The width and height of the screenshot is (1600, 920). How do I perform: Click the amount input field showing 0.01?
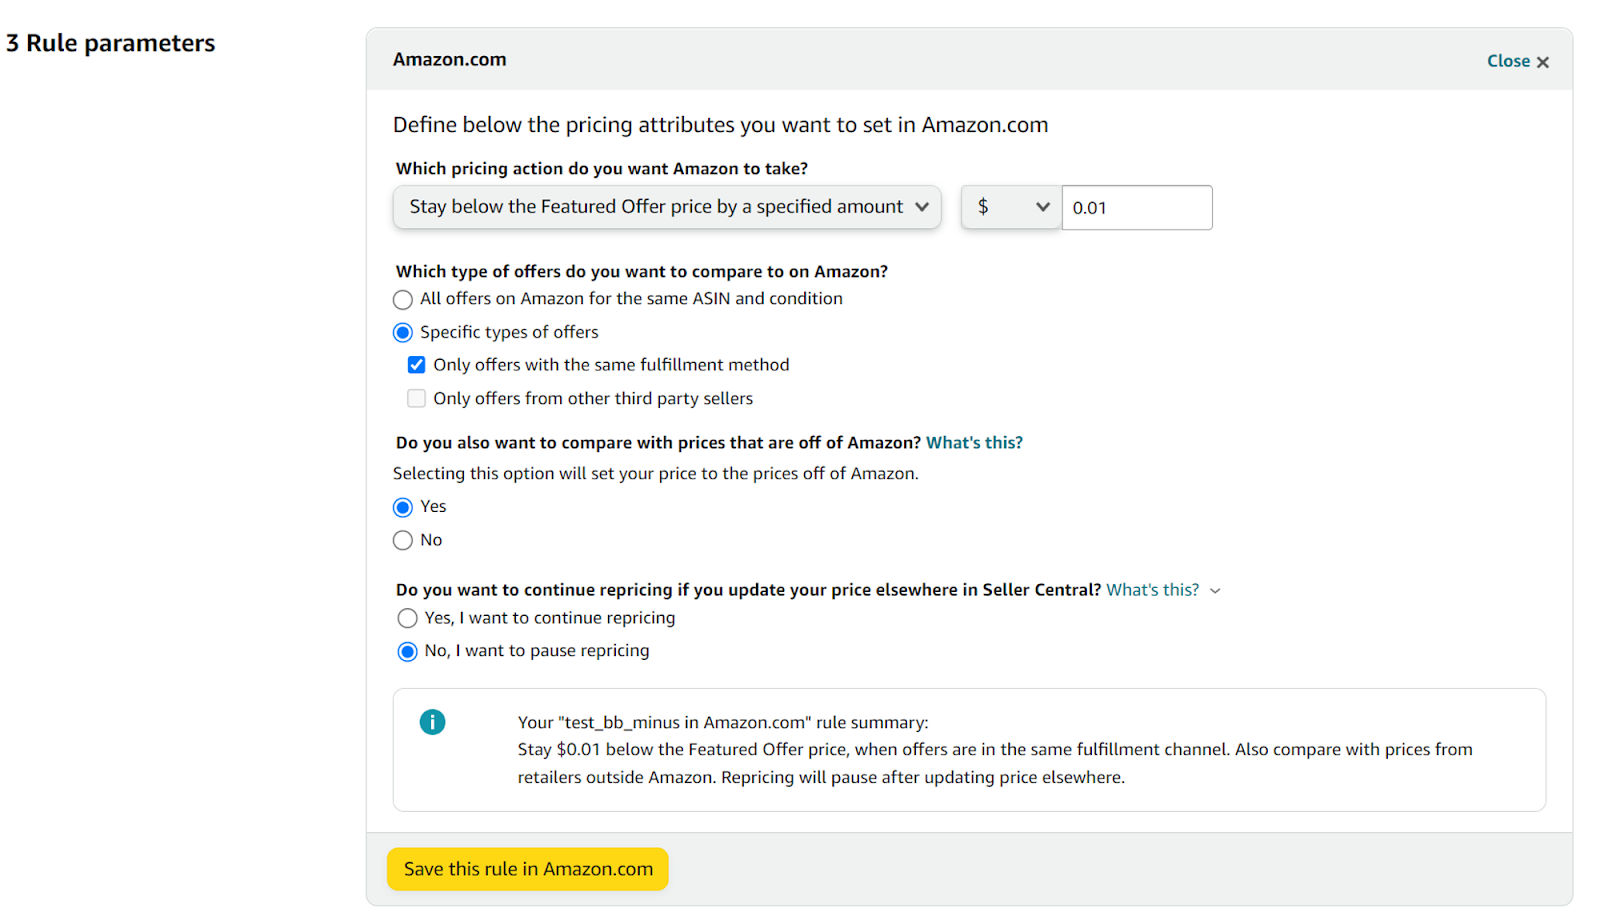click(x=1137, y=207)
